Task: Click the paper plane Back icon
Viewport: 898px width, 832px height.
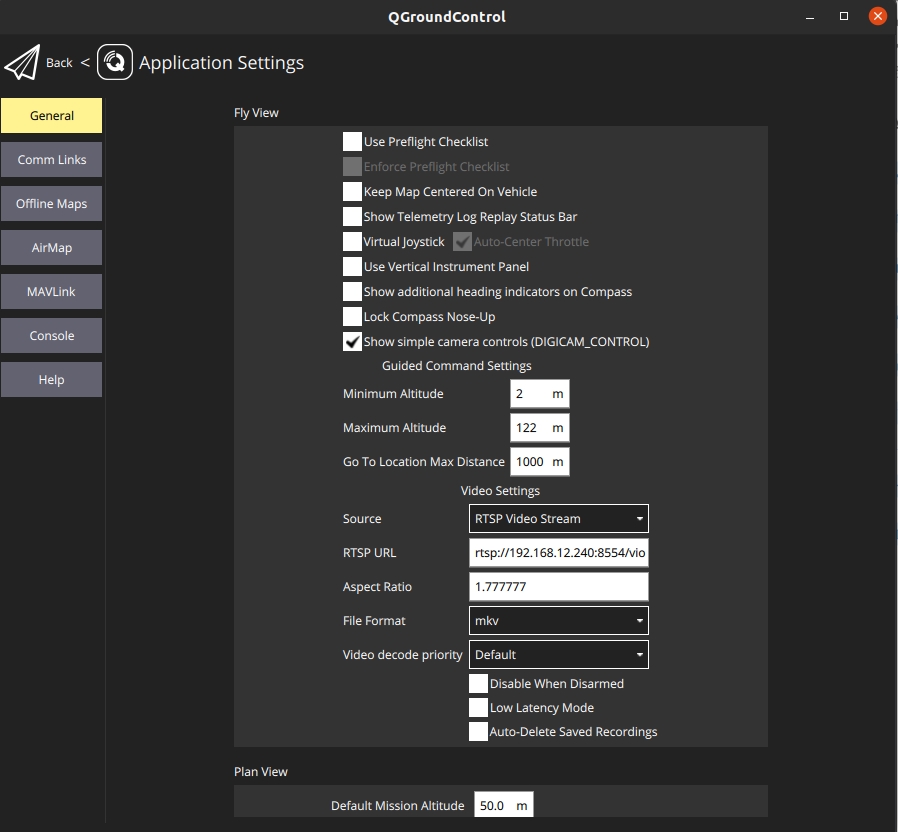Action: point(21,63)
